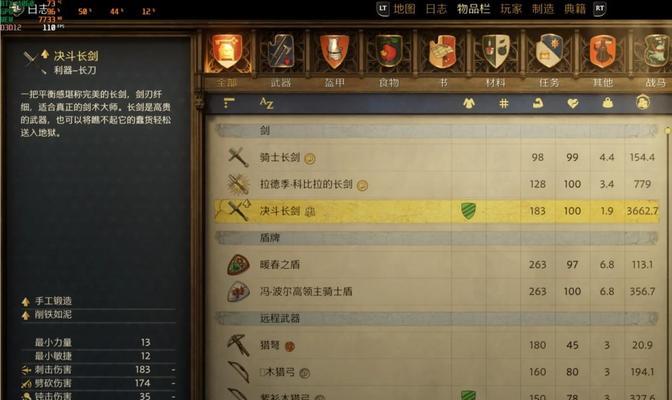The image size is (672, 400).
Task: Open the 任务 quest items category shield
Action: pos(549,52)
